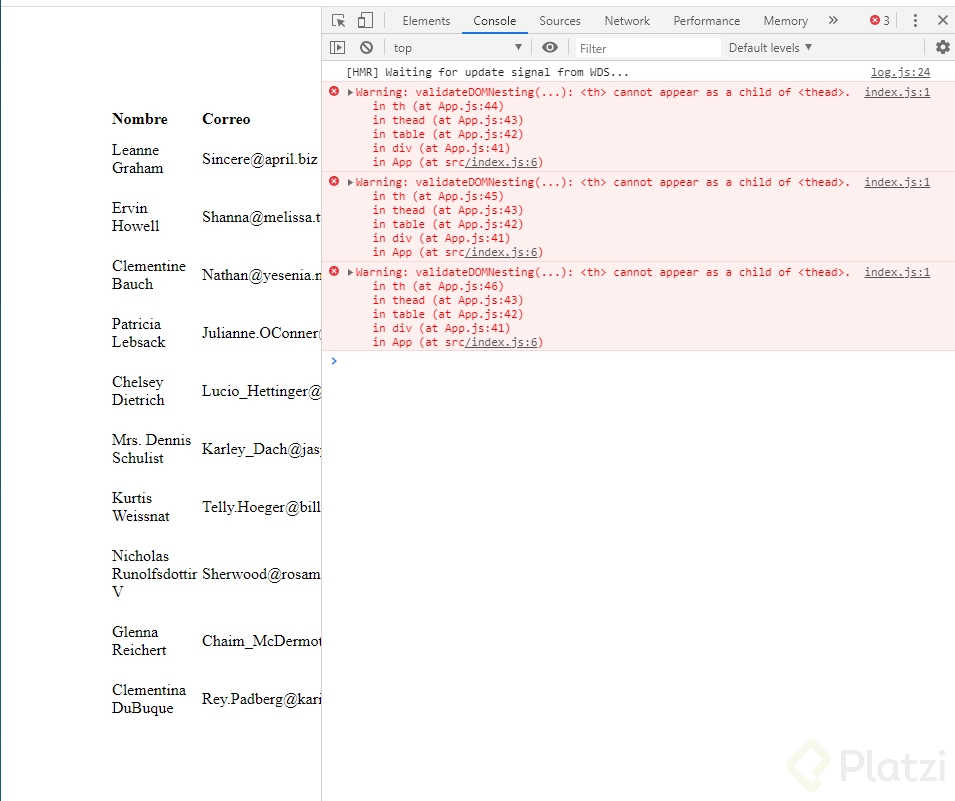The height and width of the screenshot is (801, 955).
Task: Click the Nombre column header
Action: tap(139, 119)
